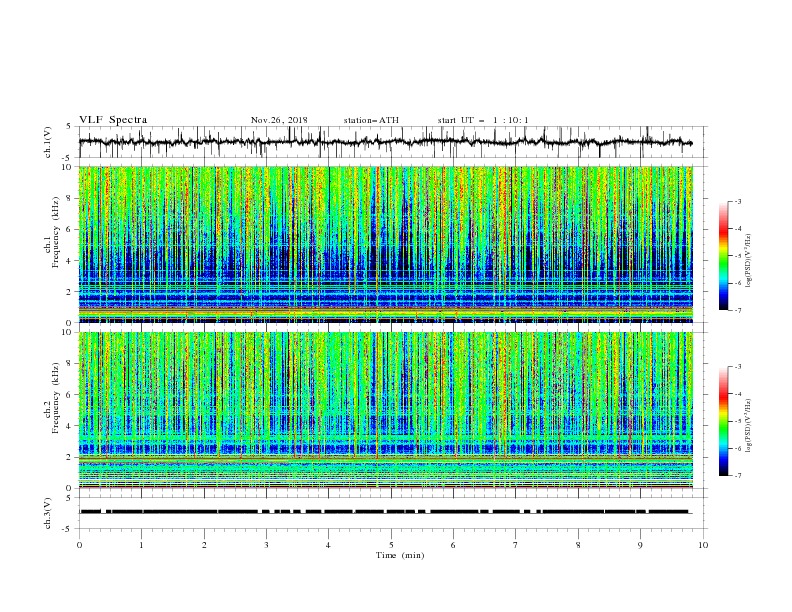Select the date text "Nov.26, 2018"

279,120
